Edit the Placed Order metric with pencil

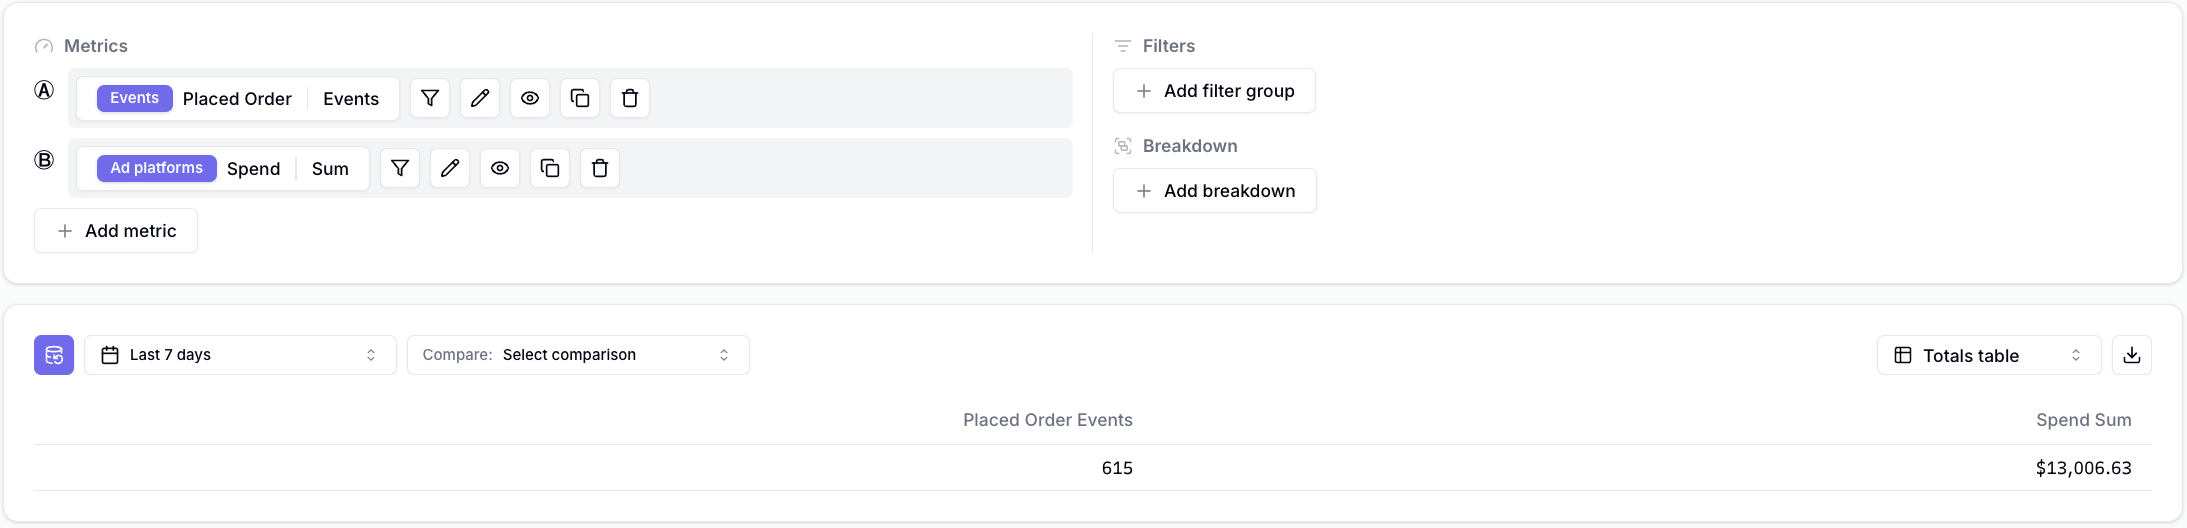point(480,98)
